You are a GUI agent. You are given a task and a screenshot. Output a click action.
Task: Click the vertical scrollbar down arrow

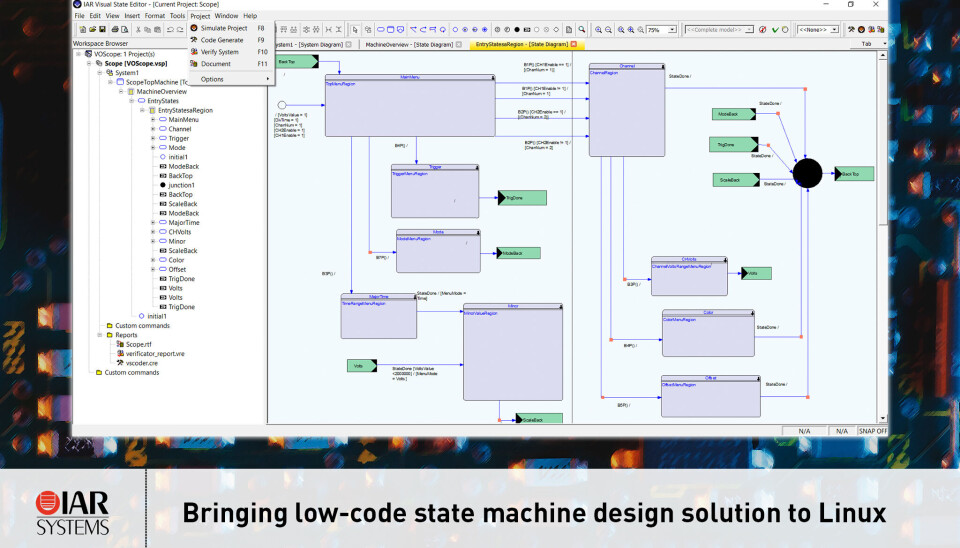coord(882,419)
